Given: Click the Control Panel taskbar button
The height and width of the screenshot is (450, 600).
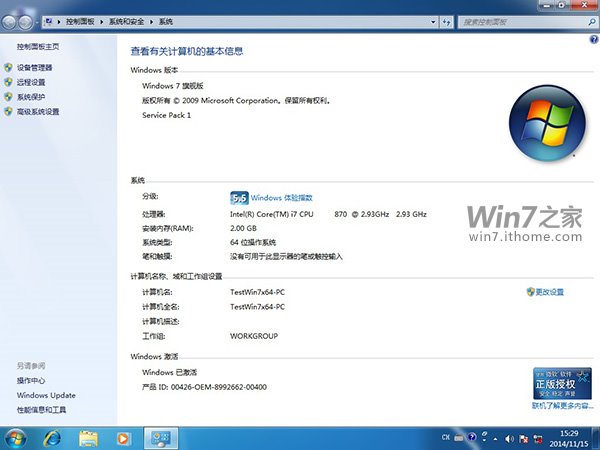Looking at the screenshot, I should point(158,437).
